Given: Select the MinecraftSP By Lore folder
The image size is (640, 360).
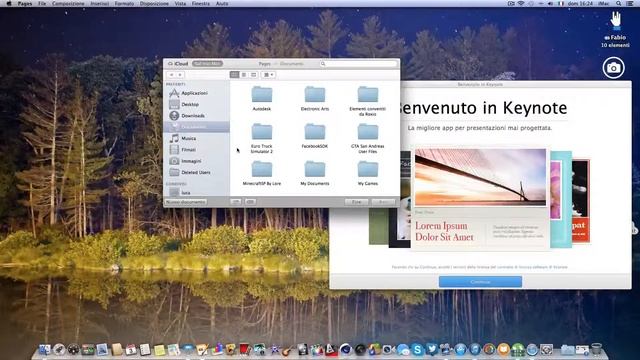Looking at the screenshot, I should point(262,173).
